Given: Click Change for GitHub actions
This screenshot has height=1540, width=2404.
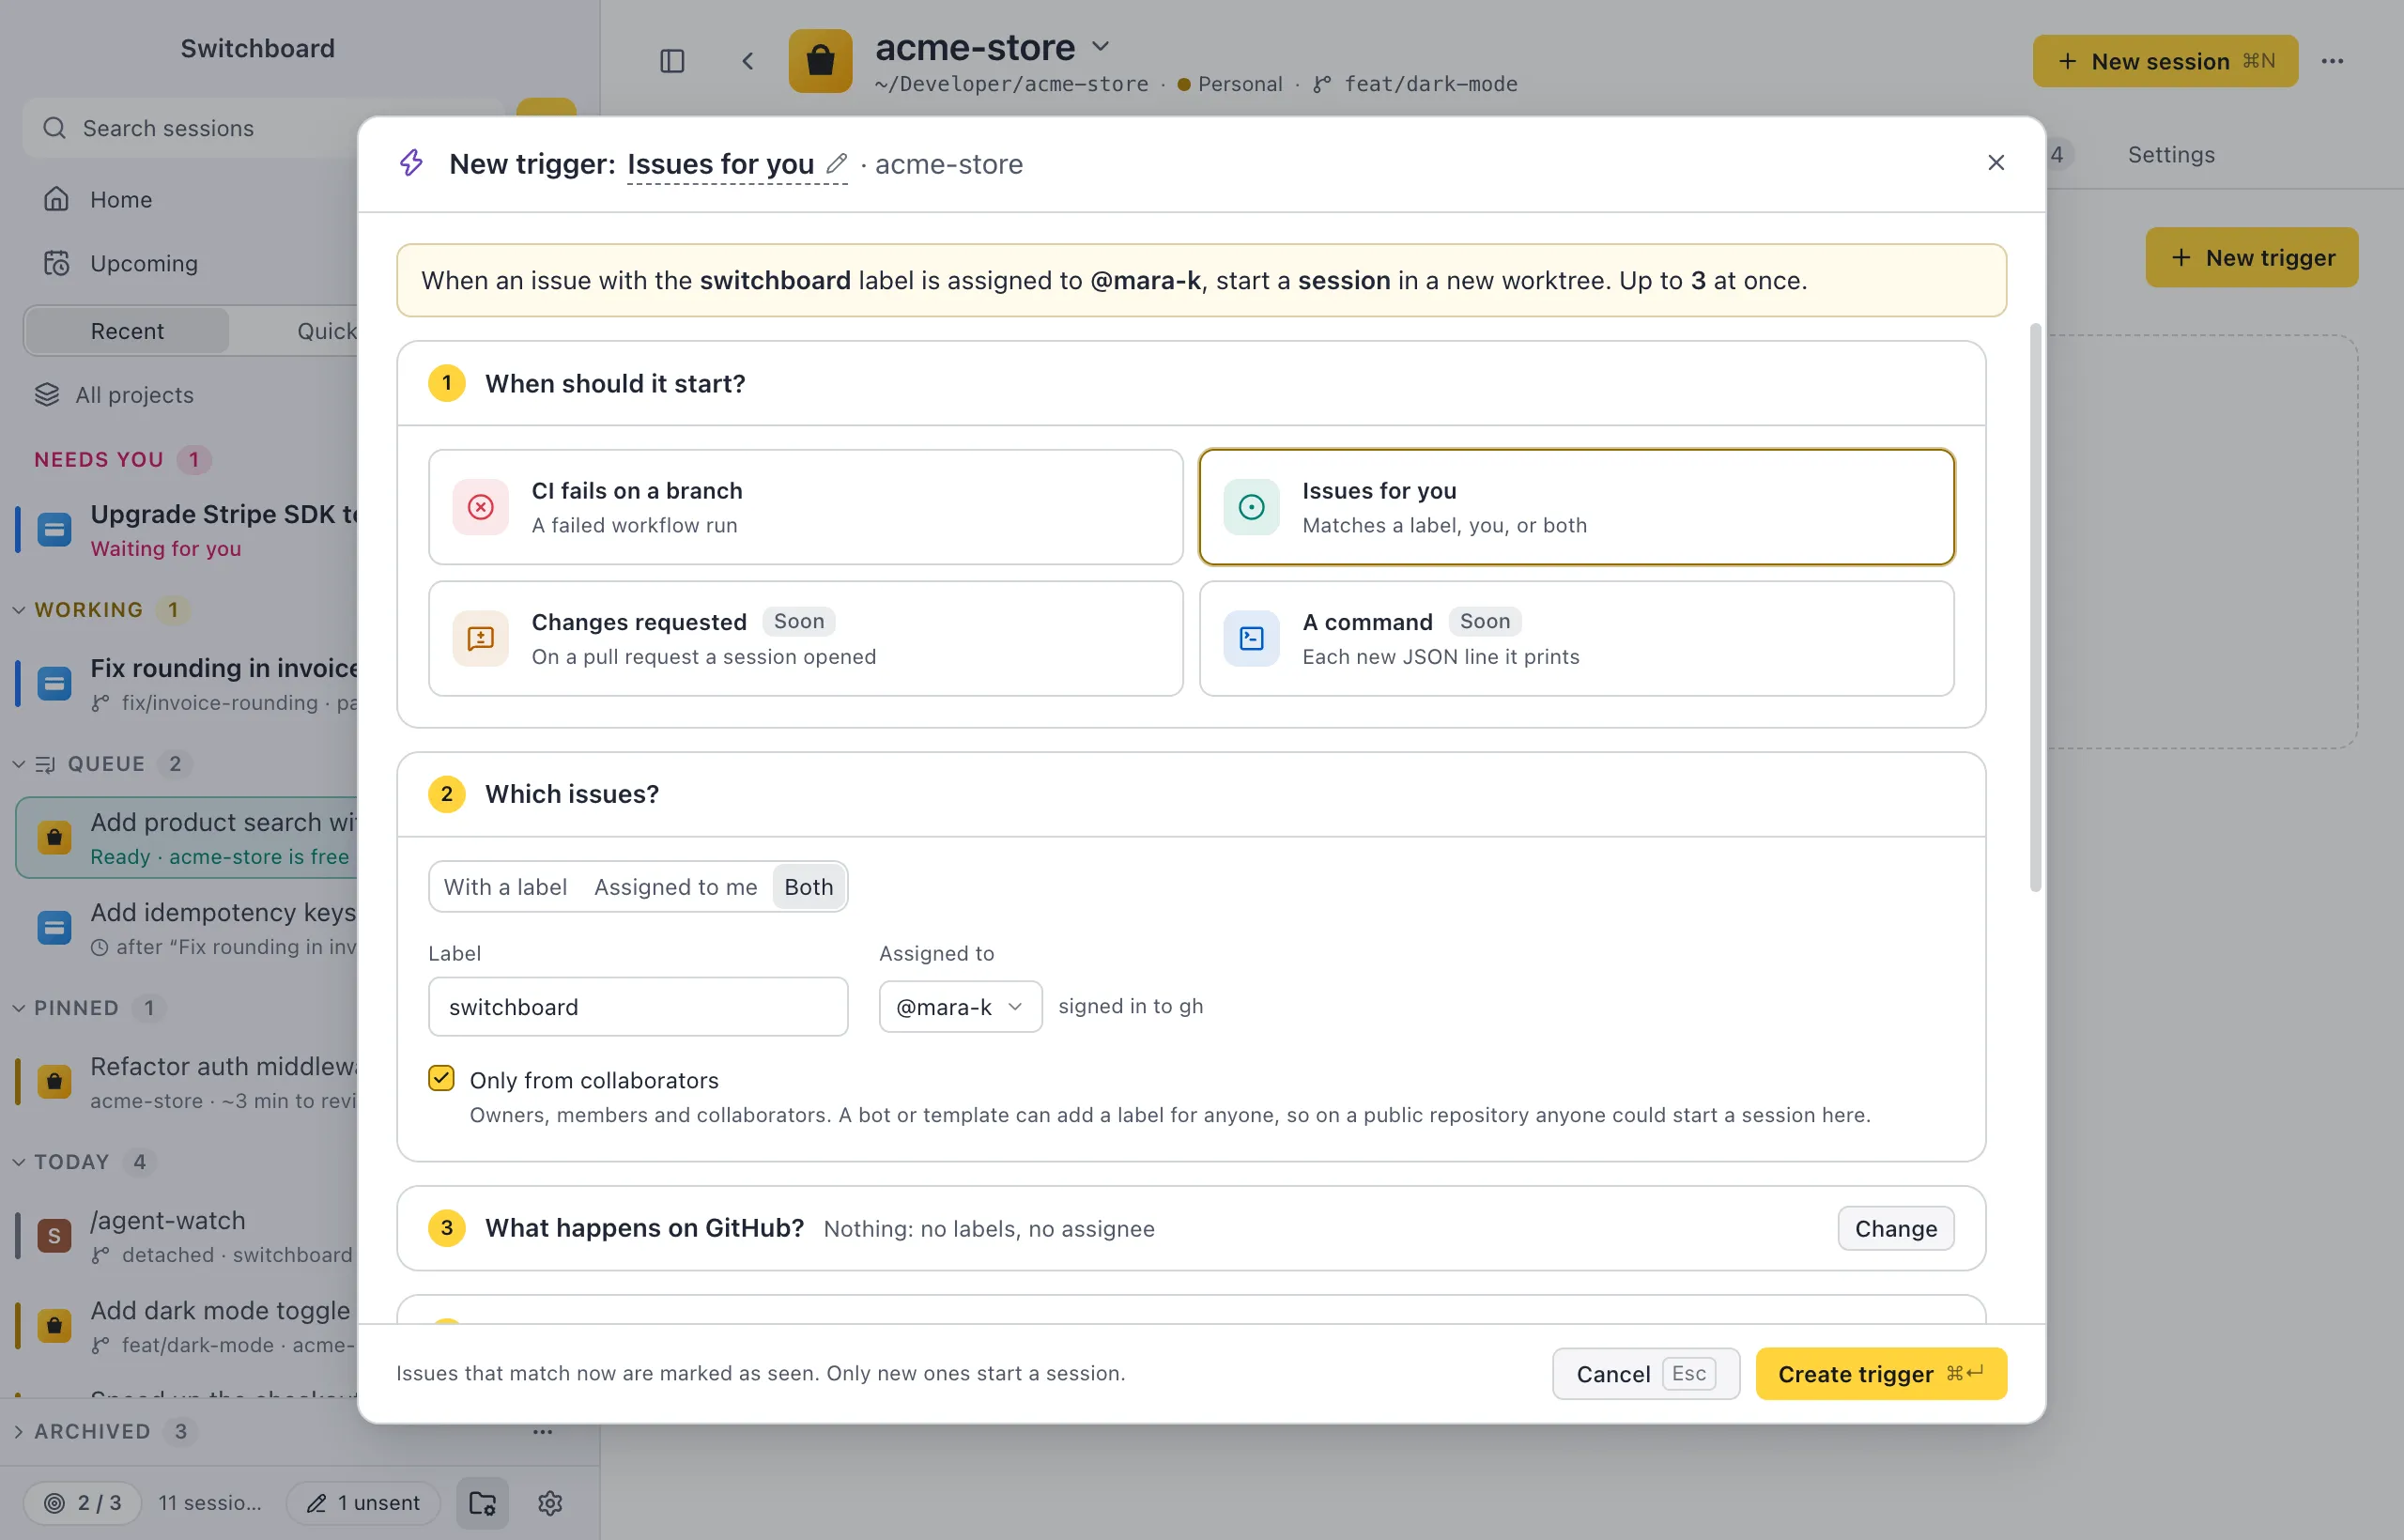Looking at the screenshot, I should point(1895,1228).
